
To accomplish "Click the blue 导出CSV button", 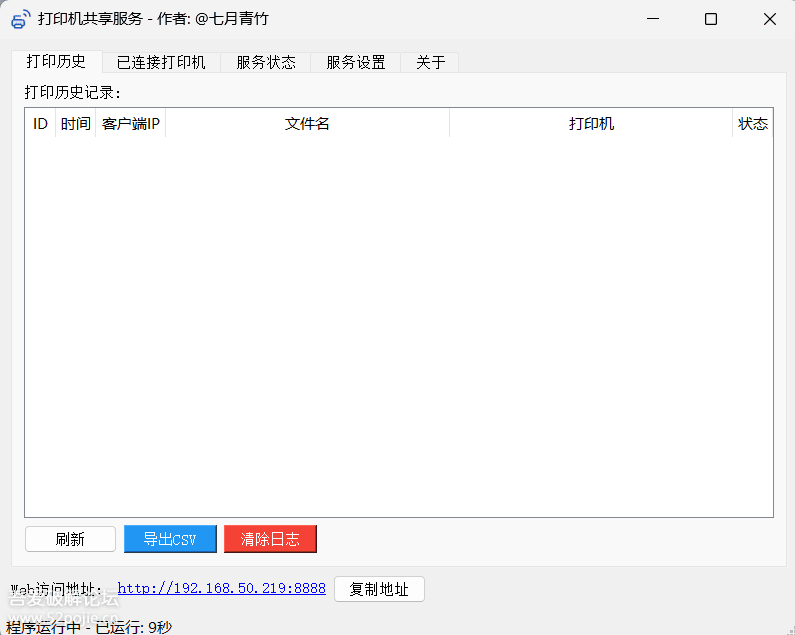I will [x=170, y=539].
